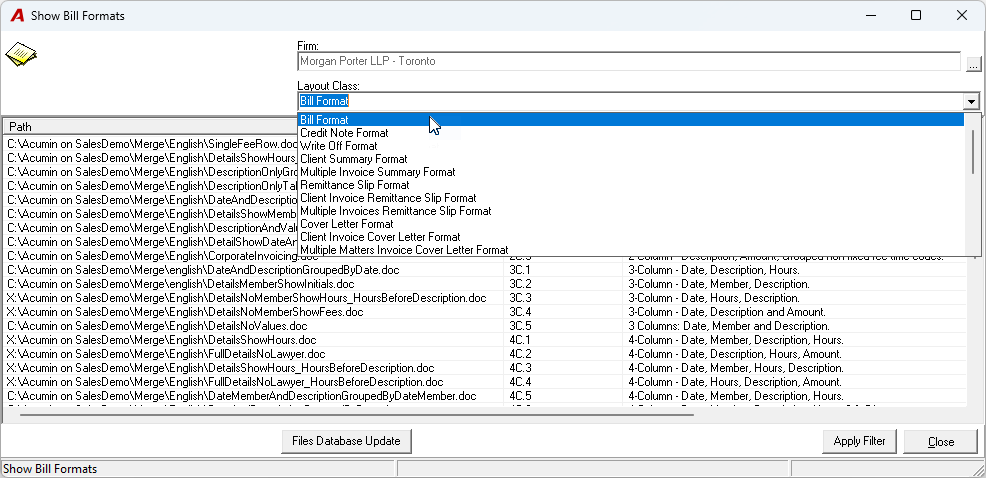Click description '4-Column - Date, Description, Hours, Amount.'
Image resolution: width=986 pixels, height=478 pixels.
point(734,354)
